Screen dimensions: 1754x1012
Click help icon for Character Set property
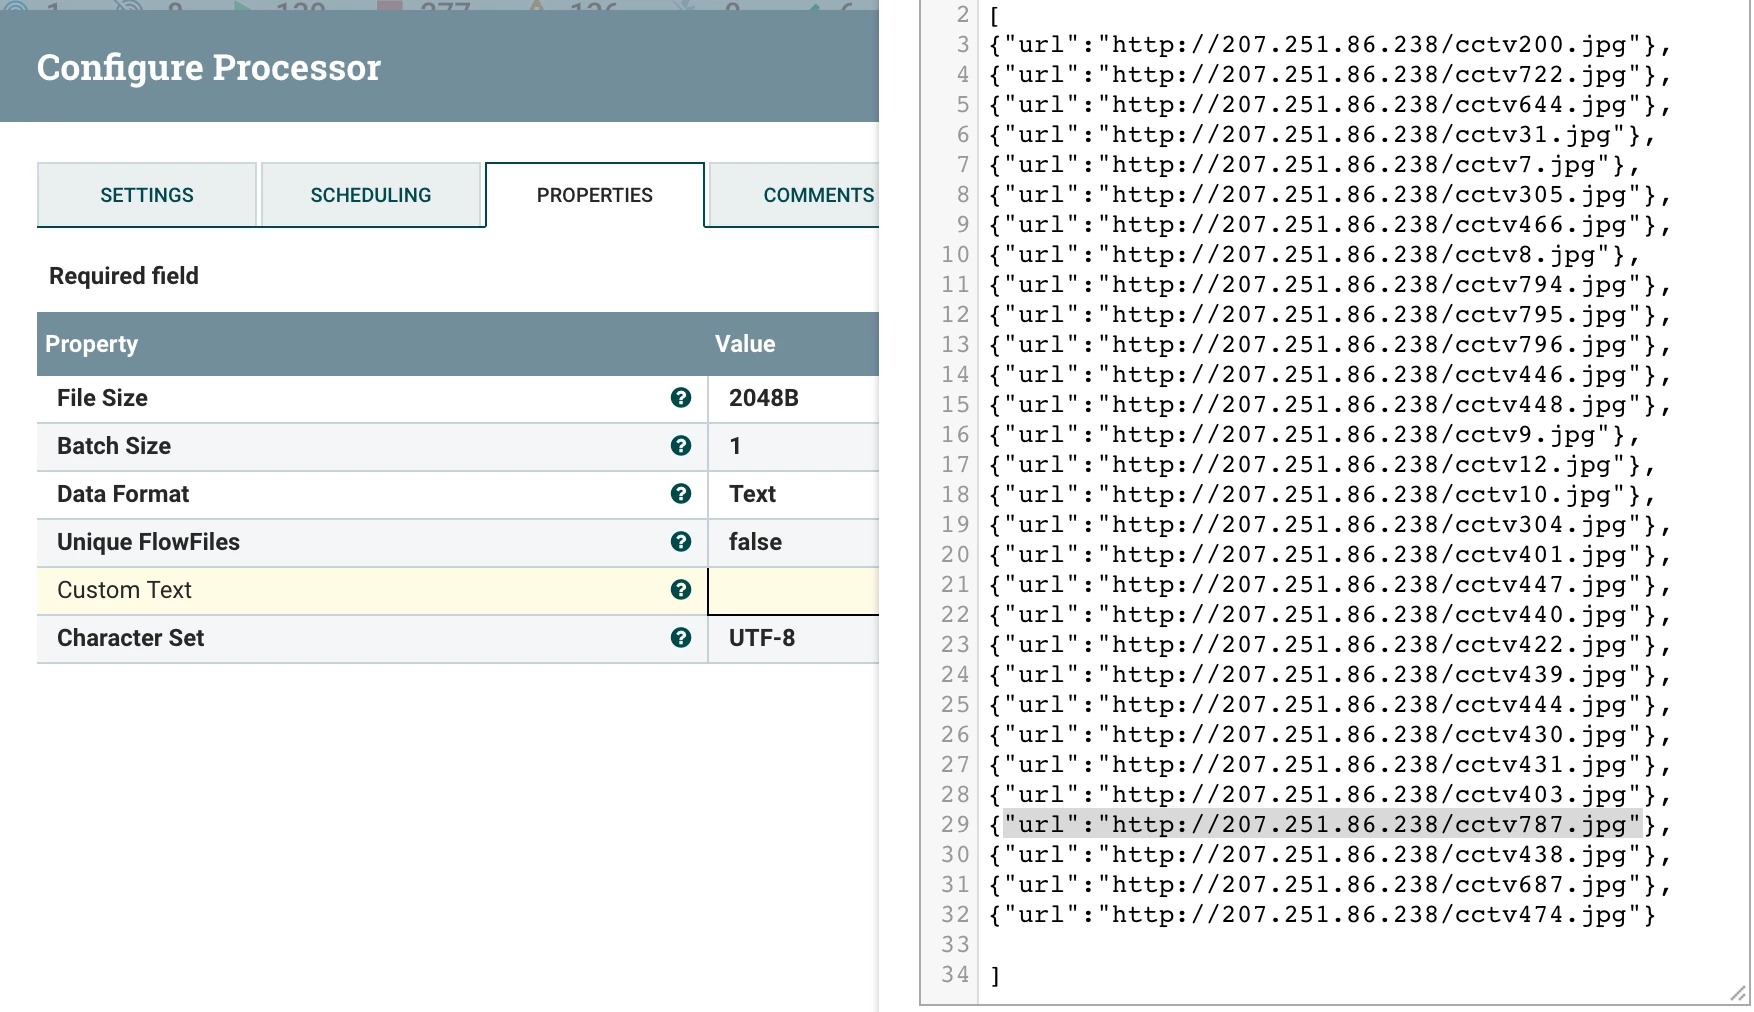point(681,638)
